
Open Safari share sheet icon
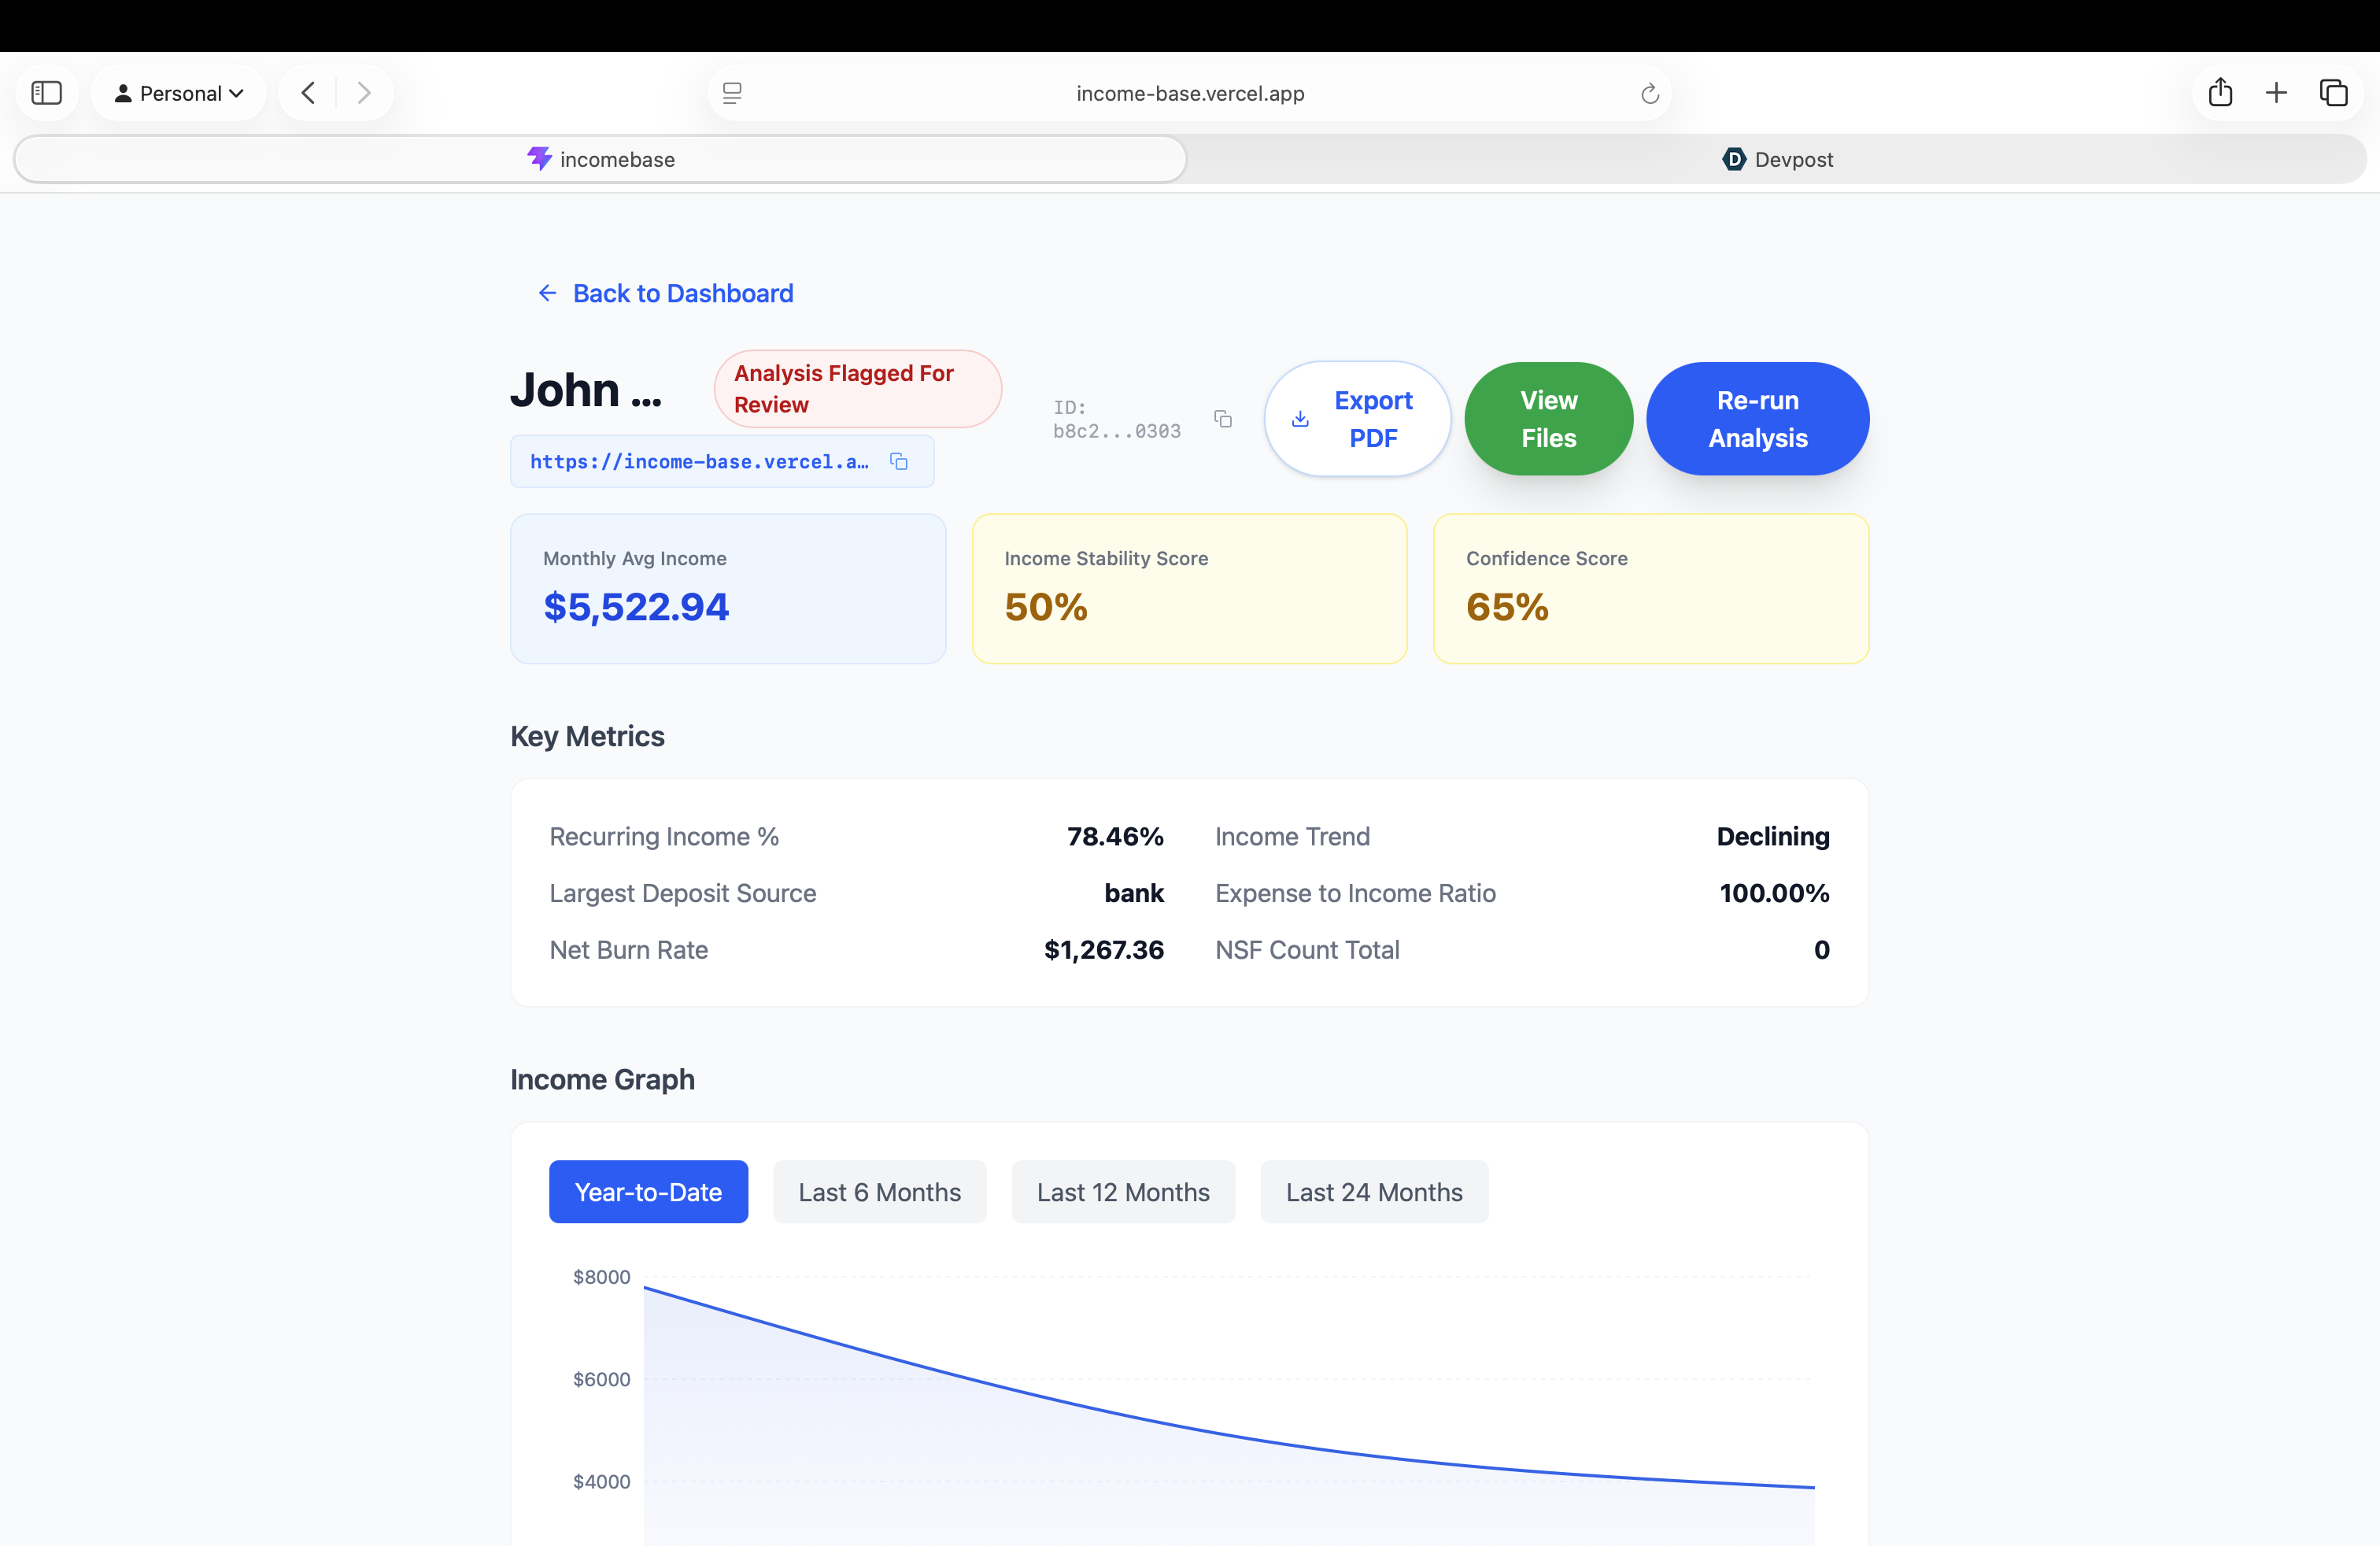(2220, 93)
